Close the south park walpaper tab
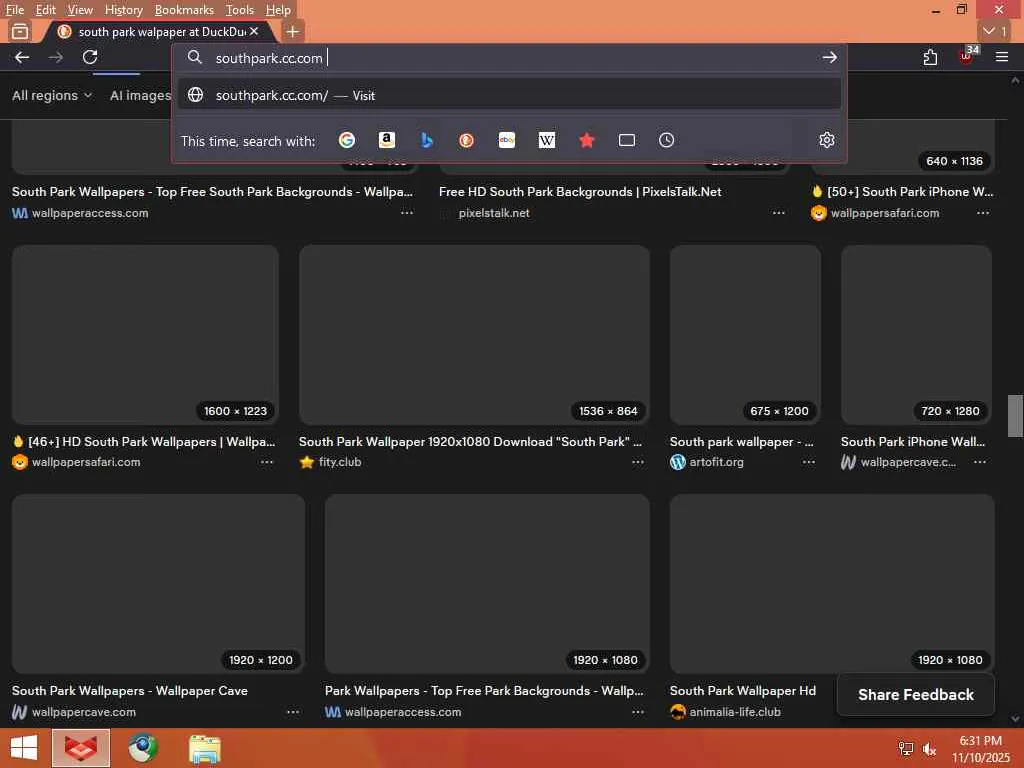 coord(254,31)
